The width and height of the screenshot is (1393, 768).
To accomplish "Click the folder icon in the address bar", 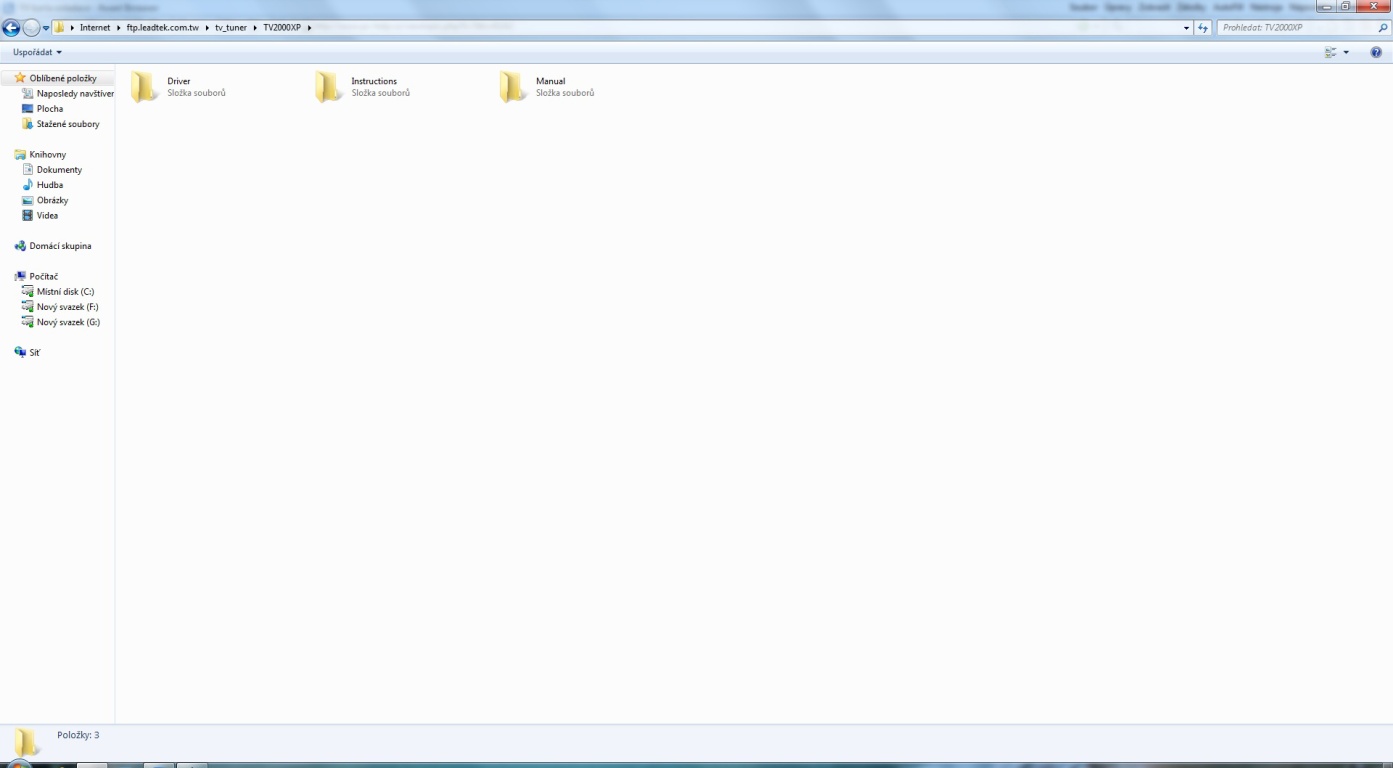I will (60, 27).
